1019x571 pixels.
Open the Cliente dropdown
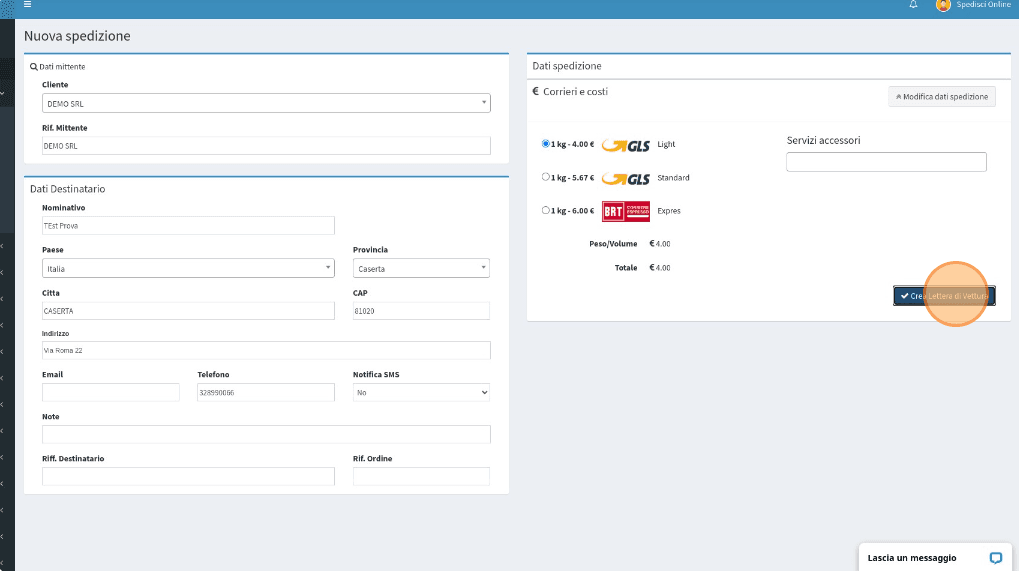pos(266,103)
